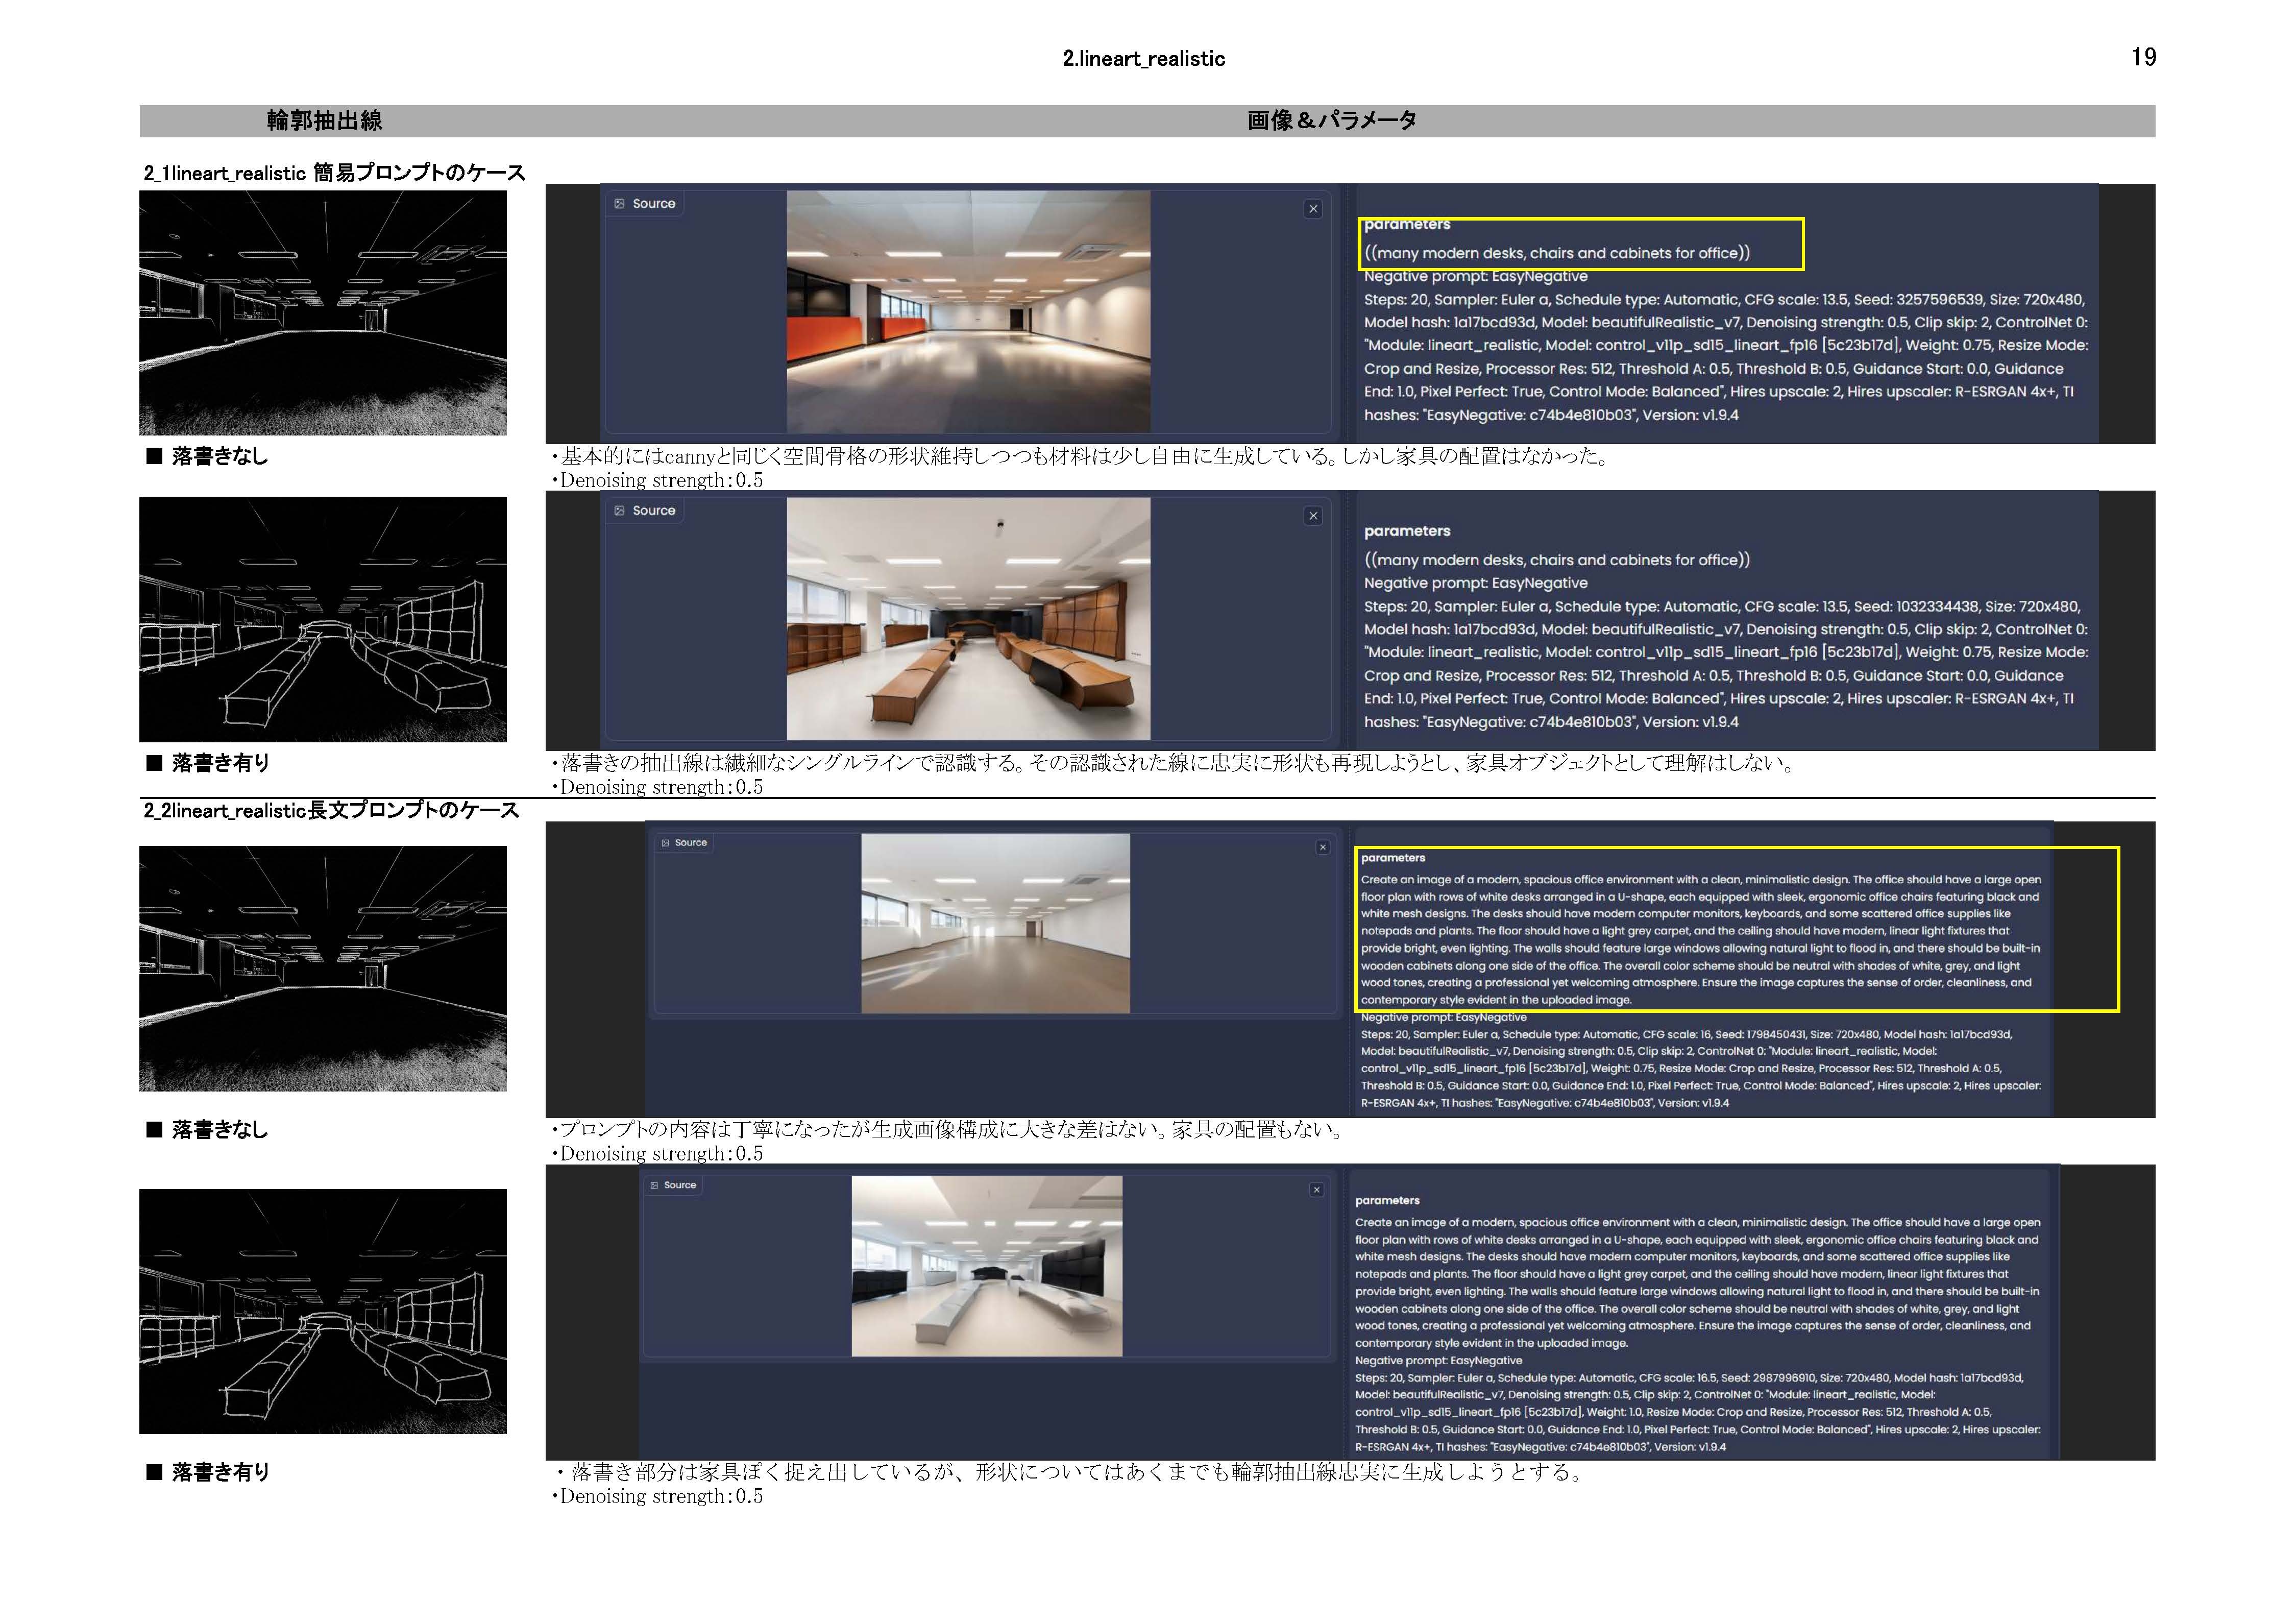The image size is (2296, 1624).
Task: Click the short prompt in the yellow box
Action: [x=1557, y=253]
